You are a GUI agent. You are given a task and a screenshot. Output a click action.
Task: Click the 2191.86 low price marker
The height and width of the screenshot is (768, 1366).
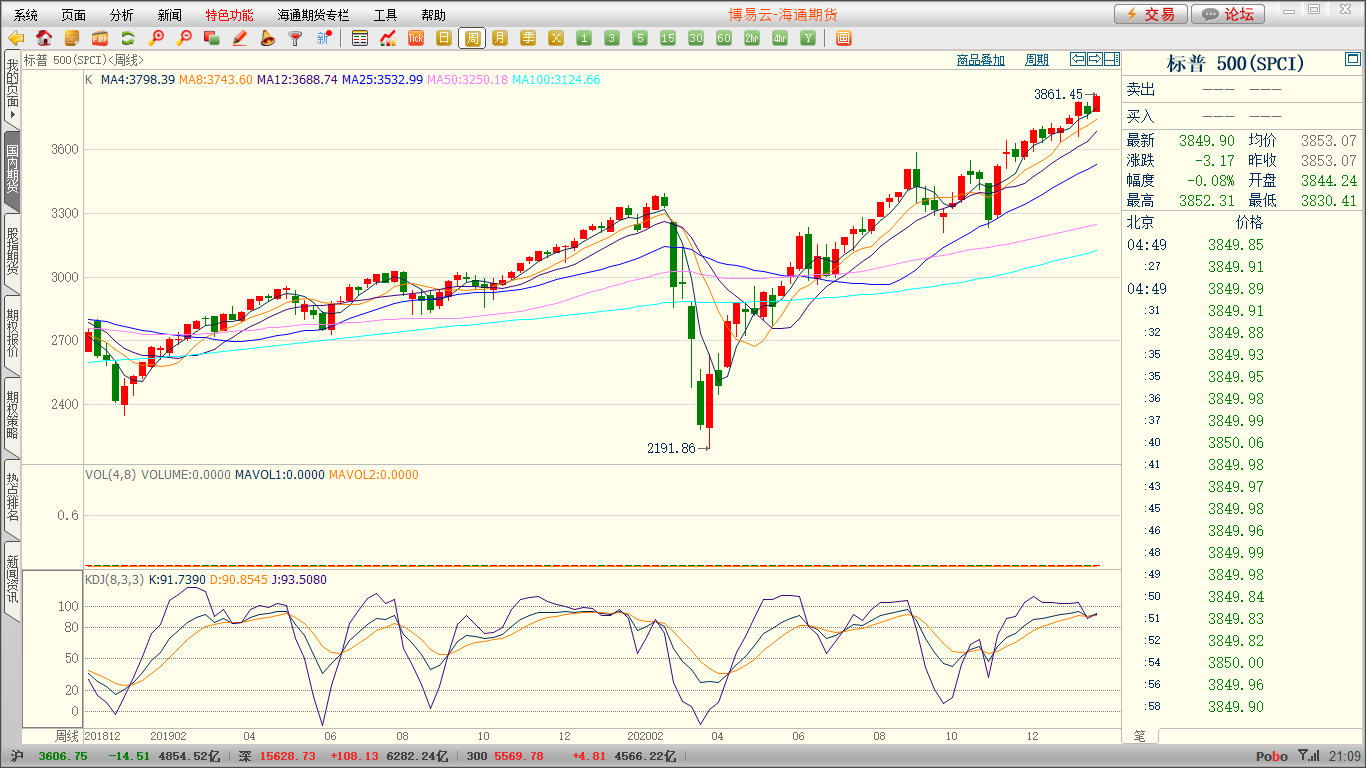671,448
